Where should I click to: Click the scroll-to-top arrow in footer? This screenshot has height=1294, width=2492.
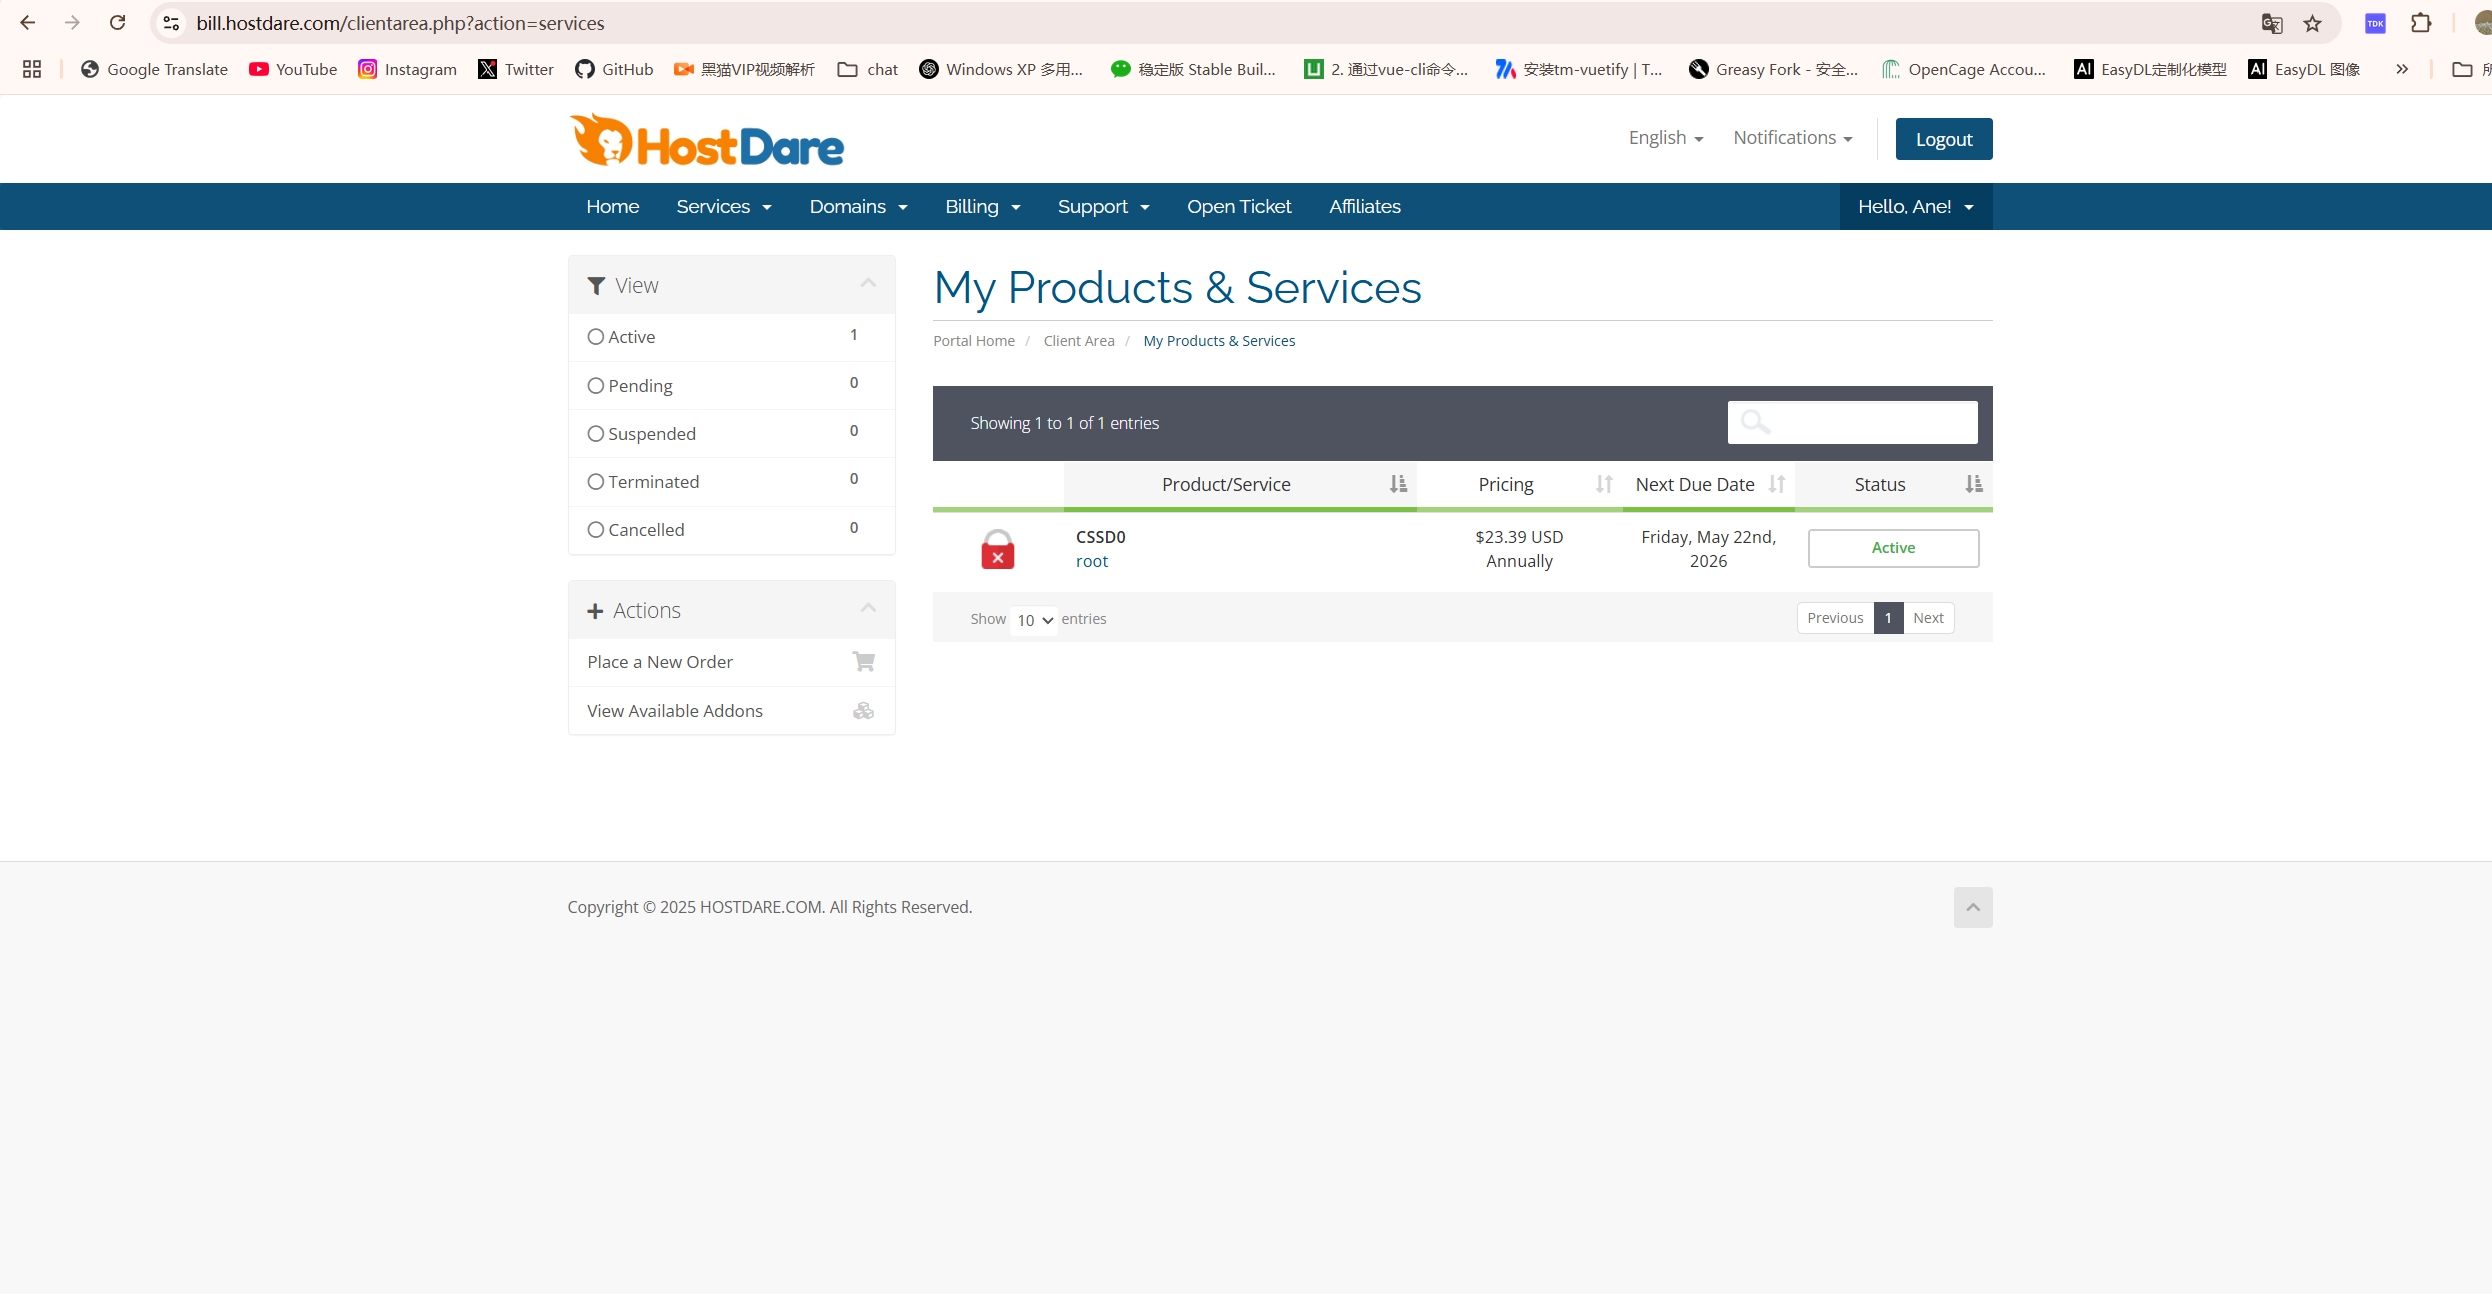[x=1972, y=907]
